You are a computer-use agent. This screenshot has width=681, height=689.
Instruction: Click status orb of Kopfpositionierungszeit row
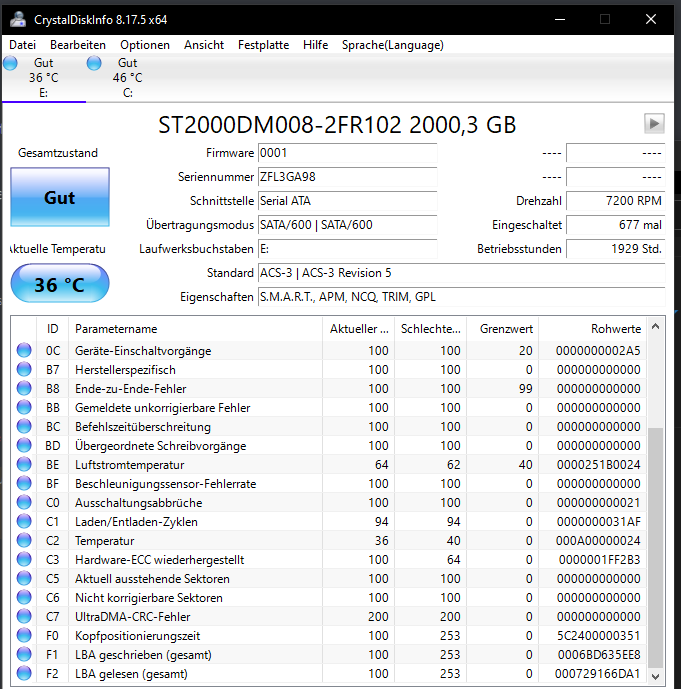[x=24, y=635]
